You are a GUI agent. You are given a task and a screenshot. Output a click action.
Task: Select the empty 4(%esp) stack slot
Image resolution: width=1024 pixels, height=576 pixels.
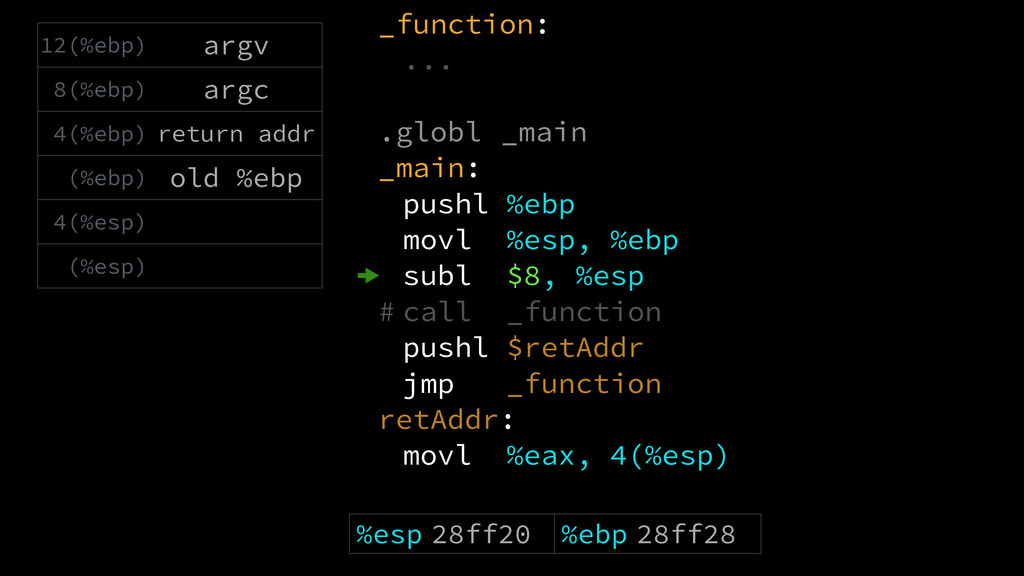click(x=180, y=222)
